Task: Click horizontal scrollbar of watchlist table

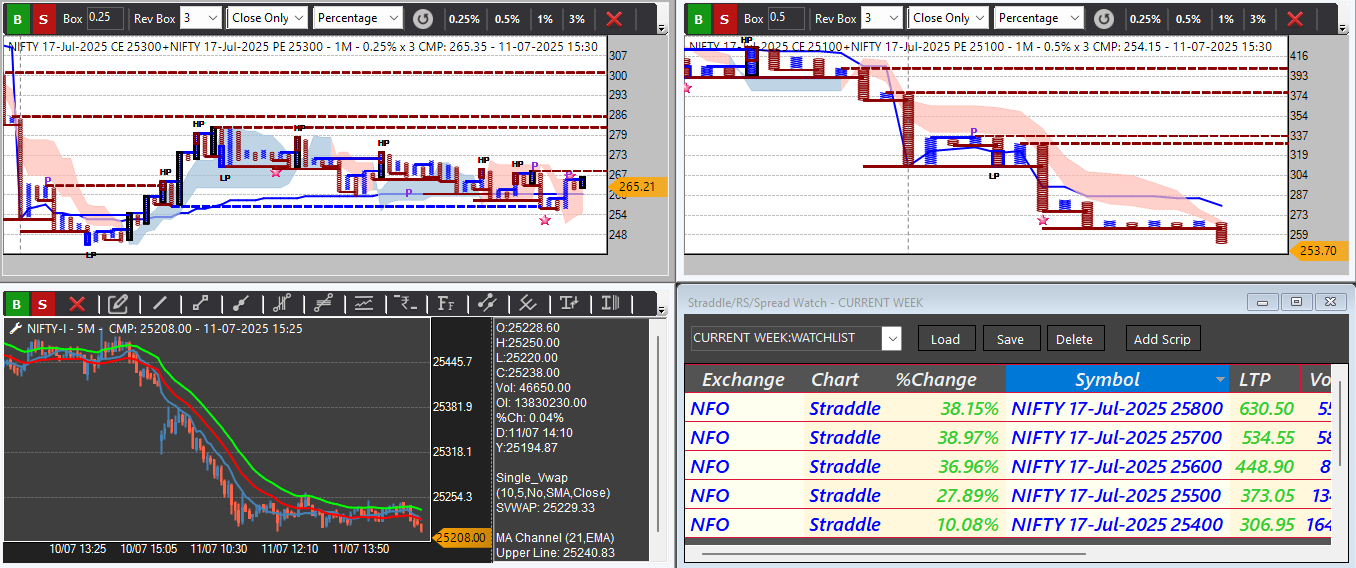Action: 894,553
